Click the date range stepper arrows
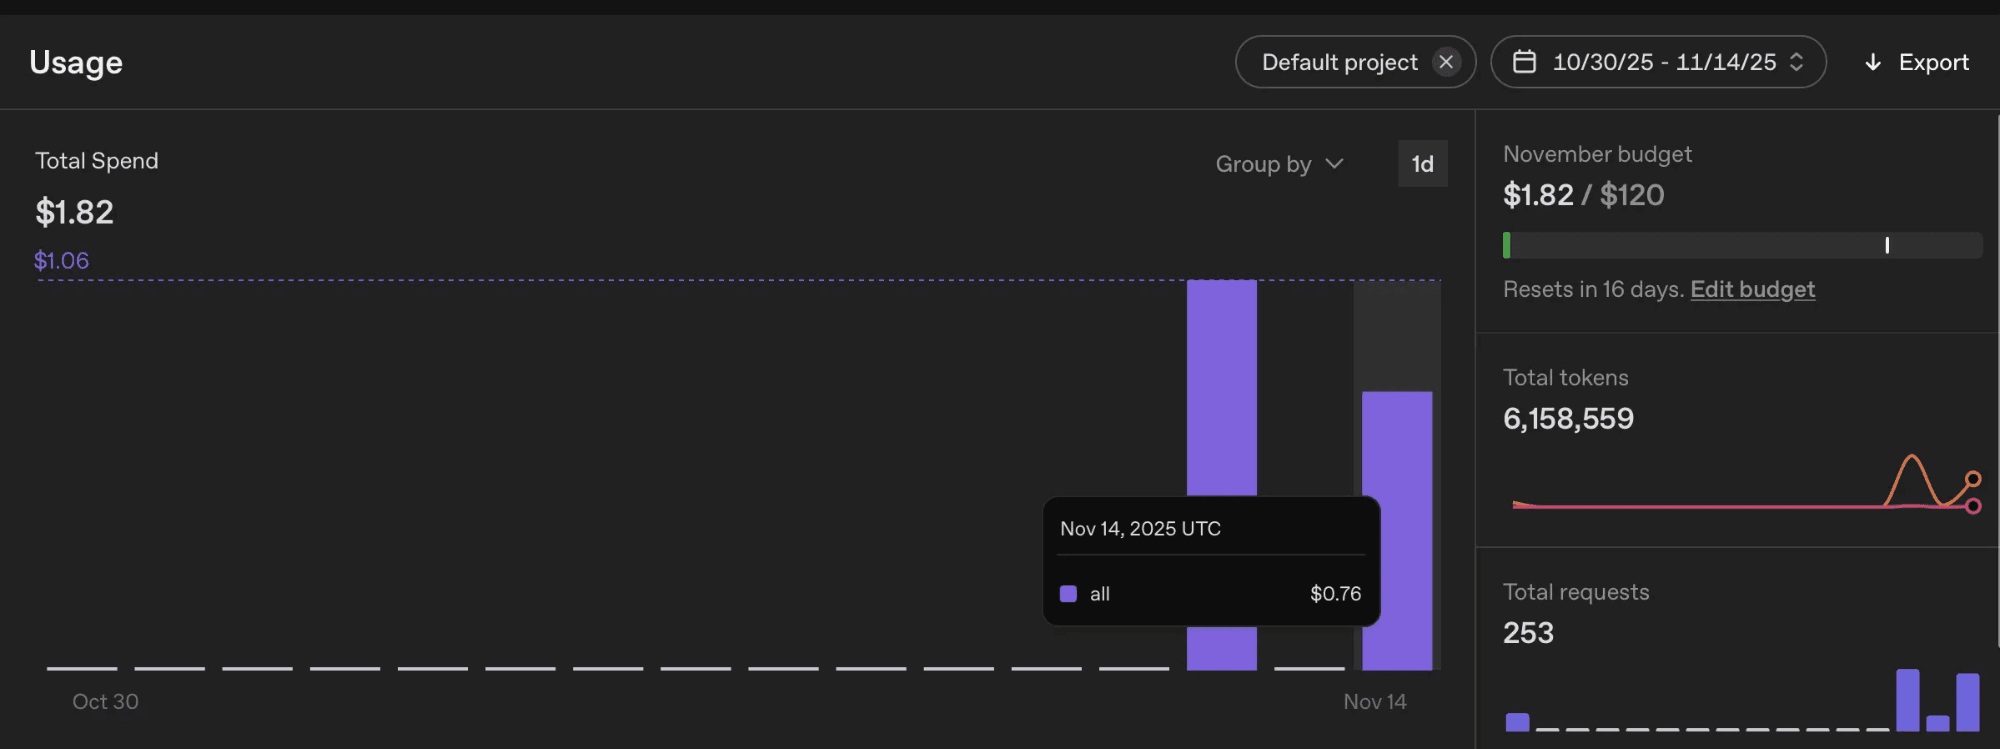Image resolution: width=2000 pixels, height=749 pixels. [x=1797, y=62]
